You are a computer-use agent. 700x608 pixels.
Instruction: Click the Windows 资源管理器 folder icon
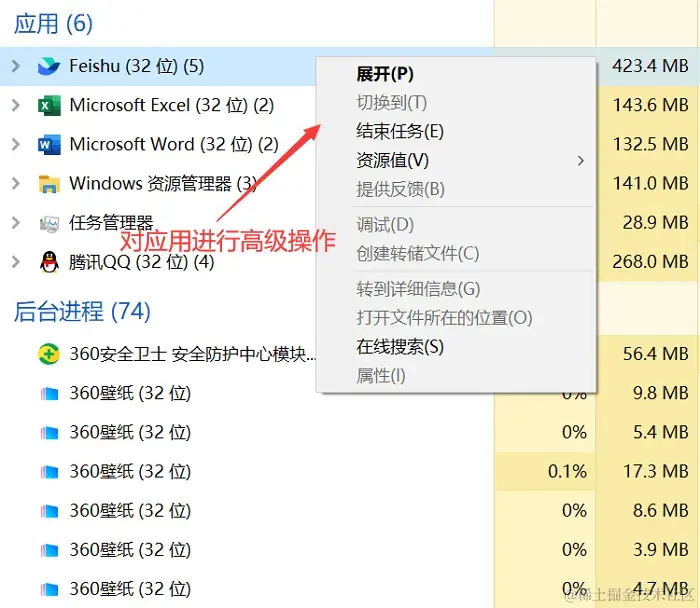[x=49, y=184]
